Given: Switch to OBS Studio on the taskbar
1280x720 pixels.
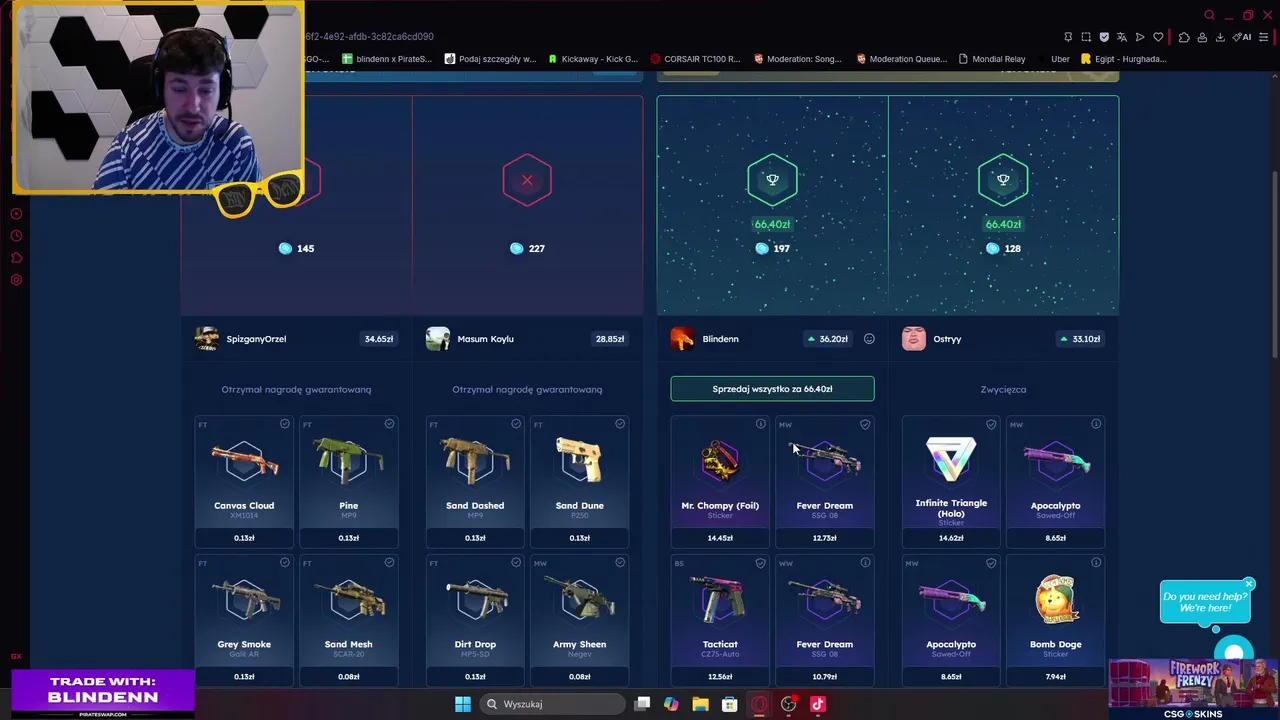Looking at the screenshot, I should (788, 704).
